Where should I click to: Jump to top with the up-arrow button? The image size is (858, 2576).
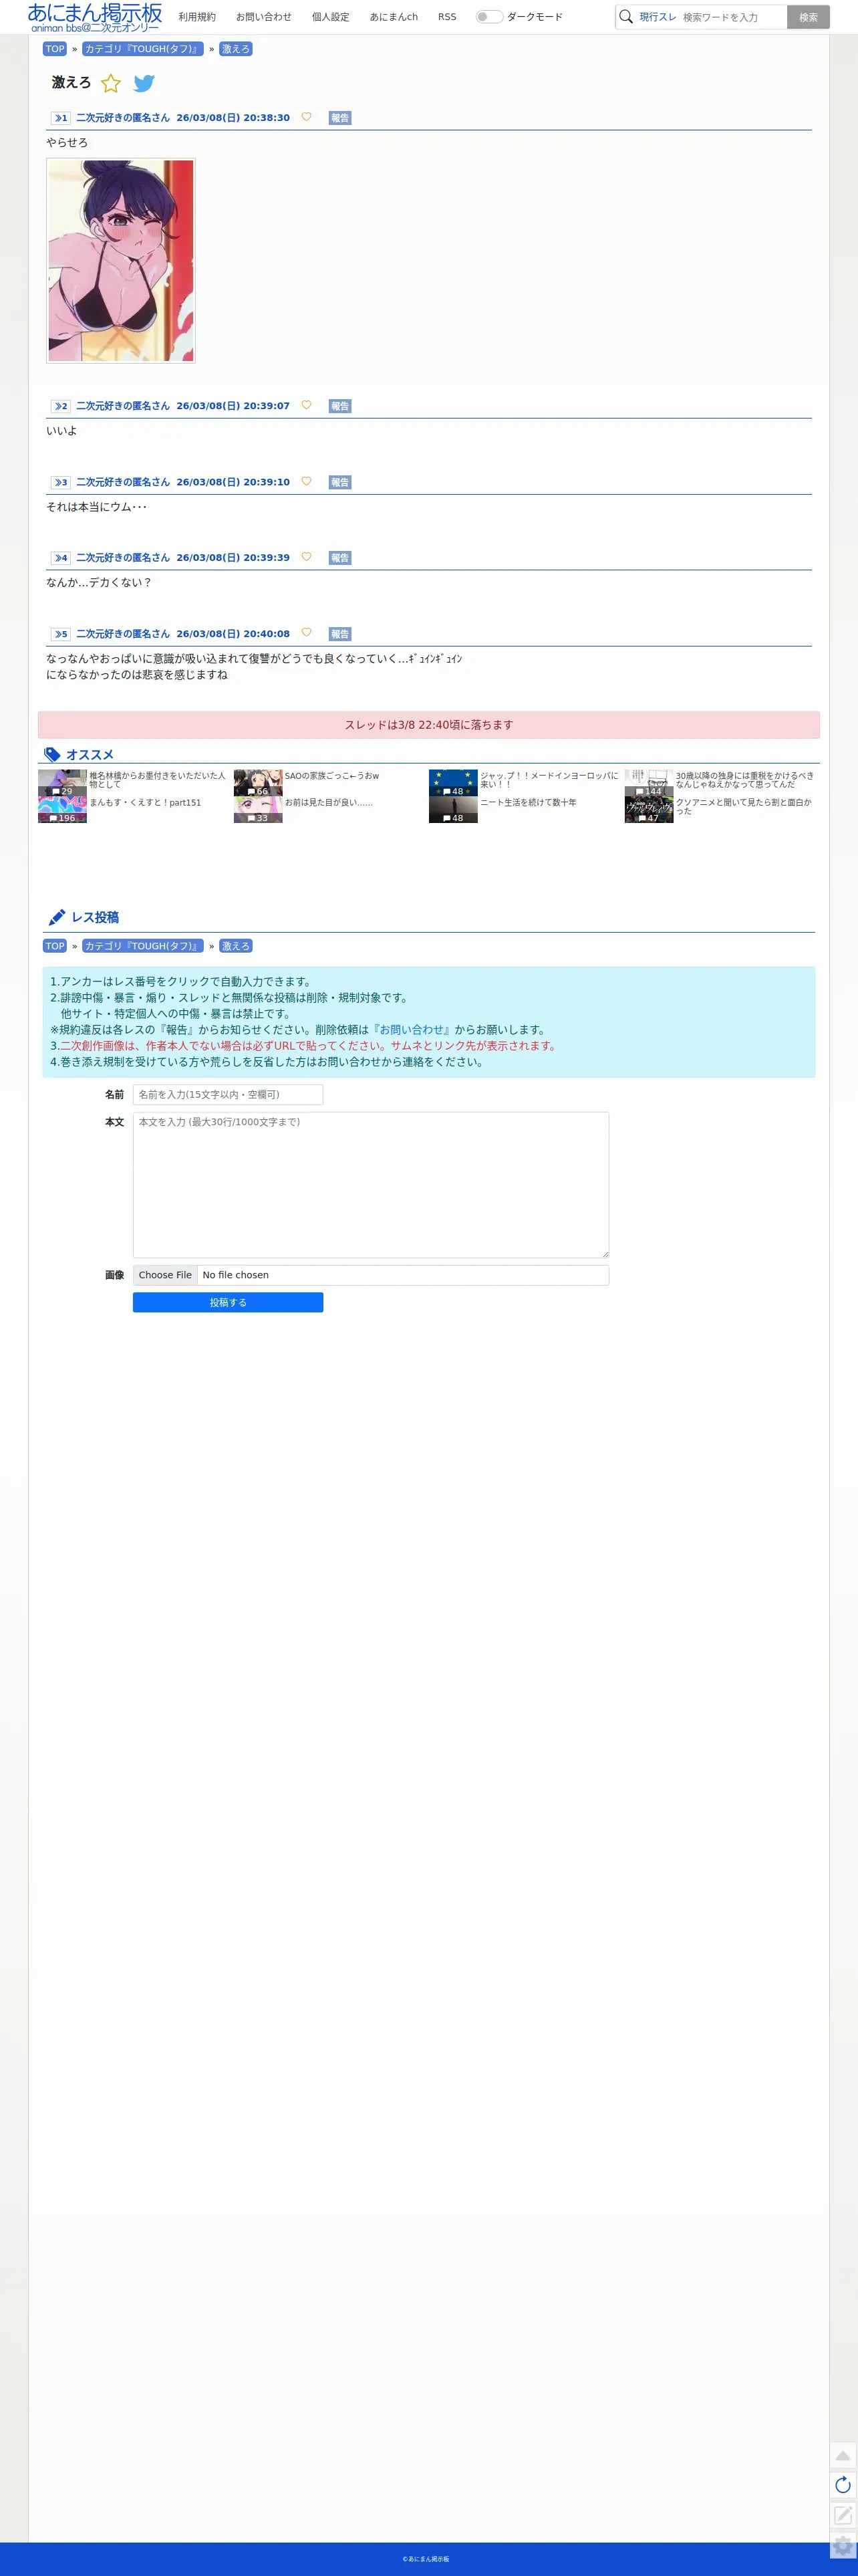pyautogui.click(x=843, y=2456)
